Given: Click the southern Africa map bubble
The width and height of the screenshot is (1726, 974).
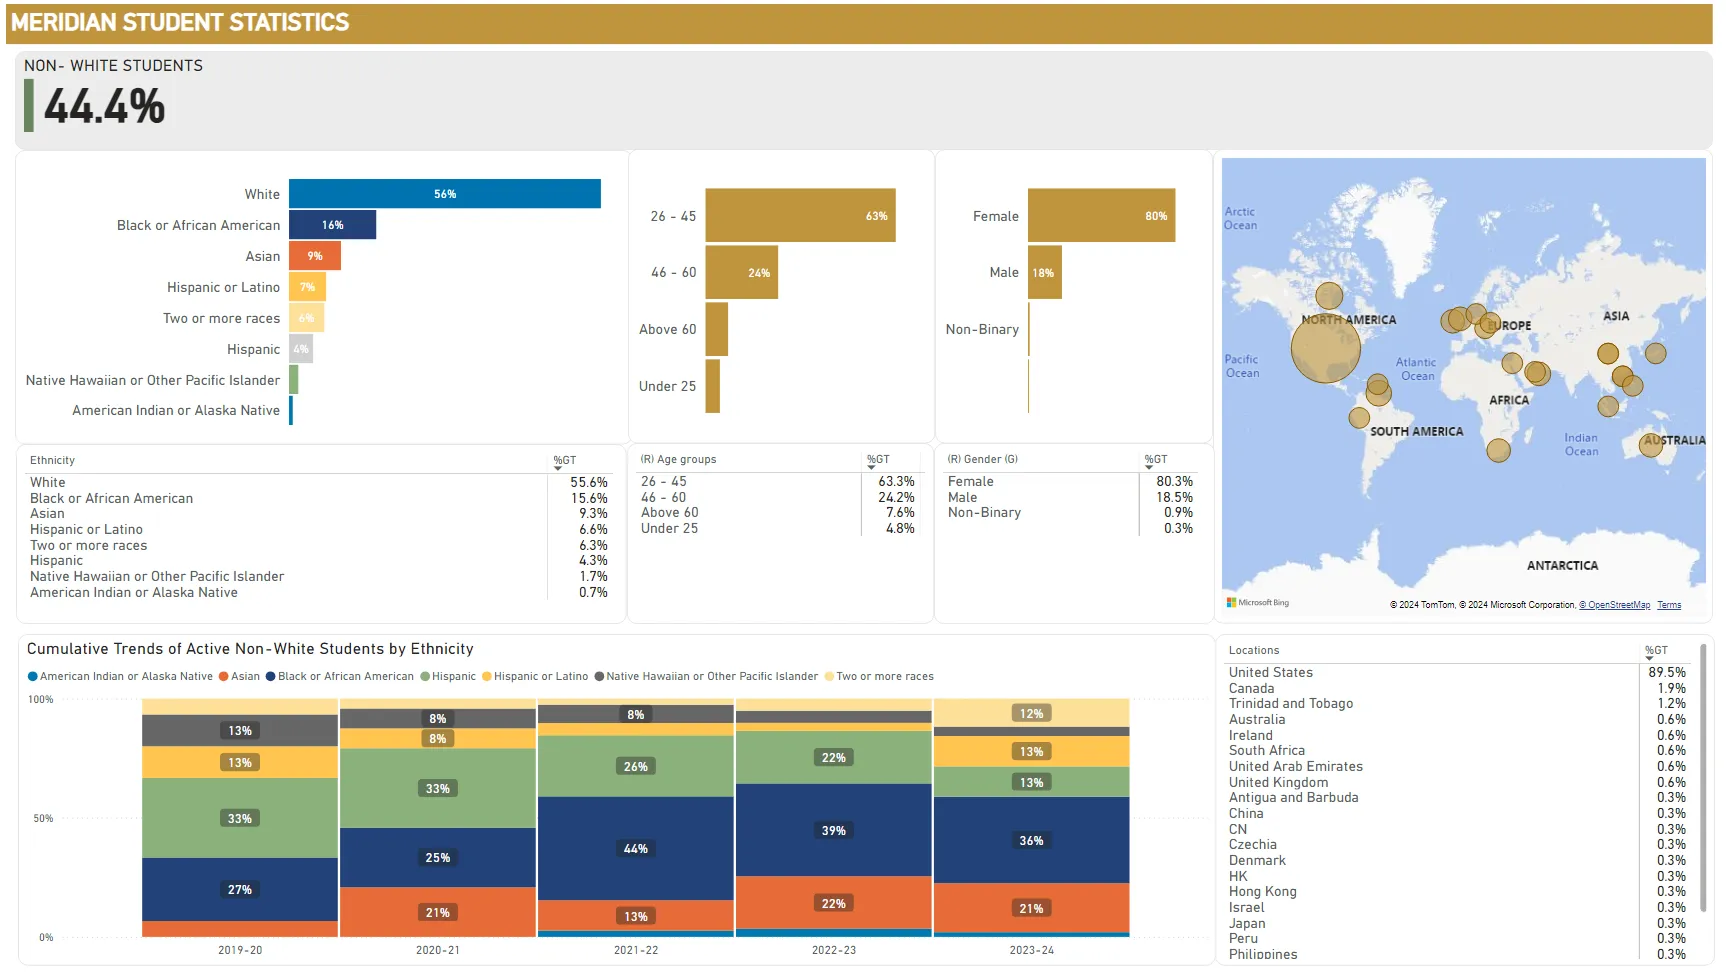Looking at the screenshot, I should (x=1498, y=451).
